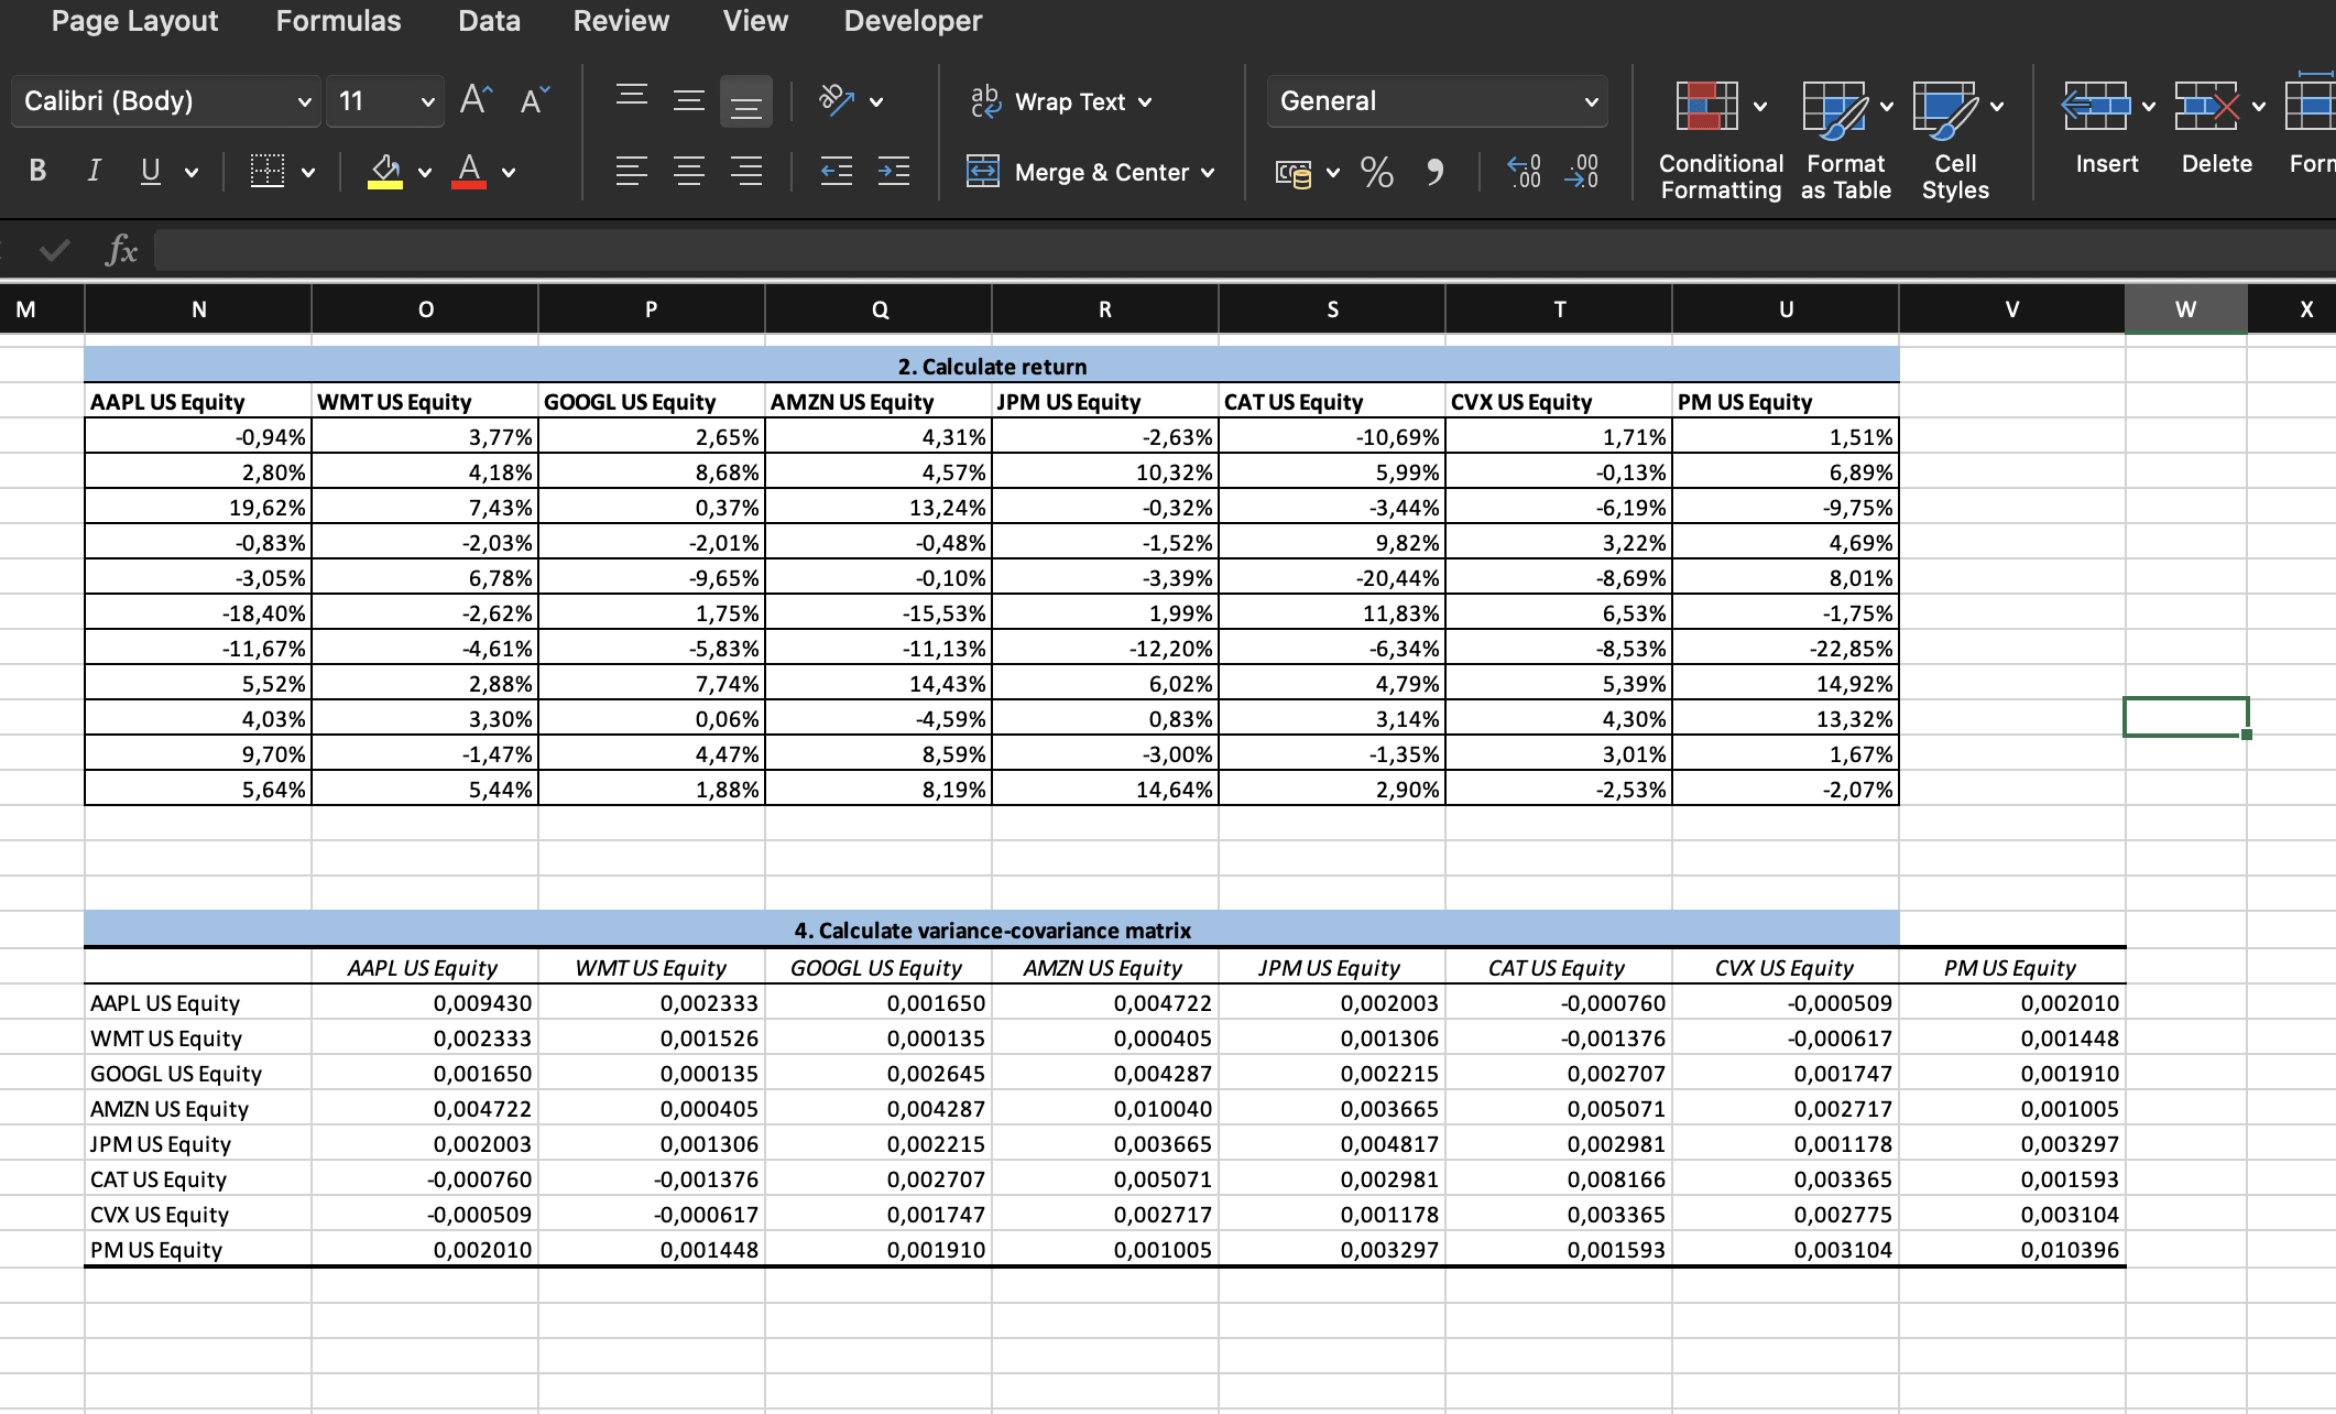Select the cell with 0,010396
The height and width of the screenshot is (1414, 2336).
[x=2012, y=1250]
